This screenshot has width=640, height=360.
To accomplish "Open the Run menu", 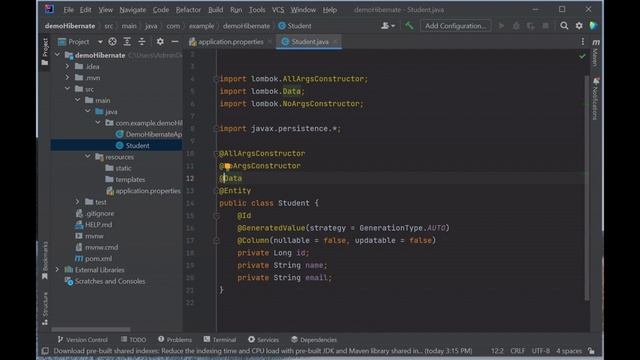I will pos(236,10).
